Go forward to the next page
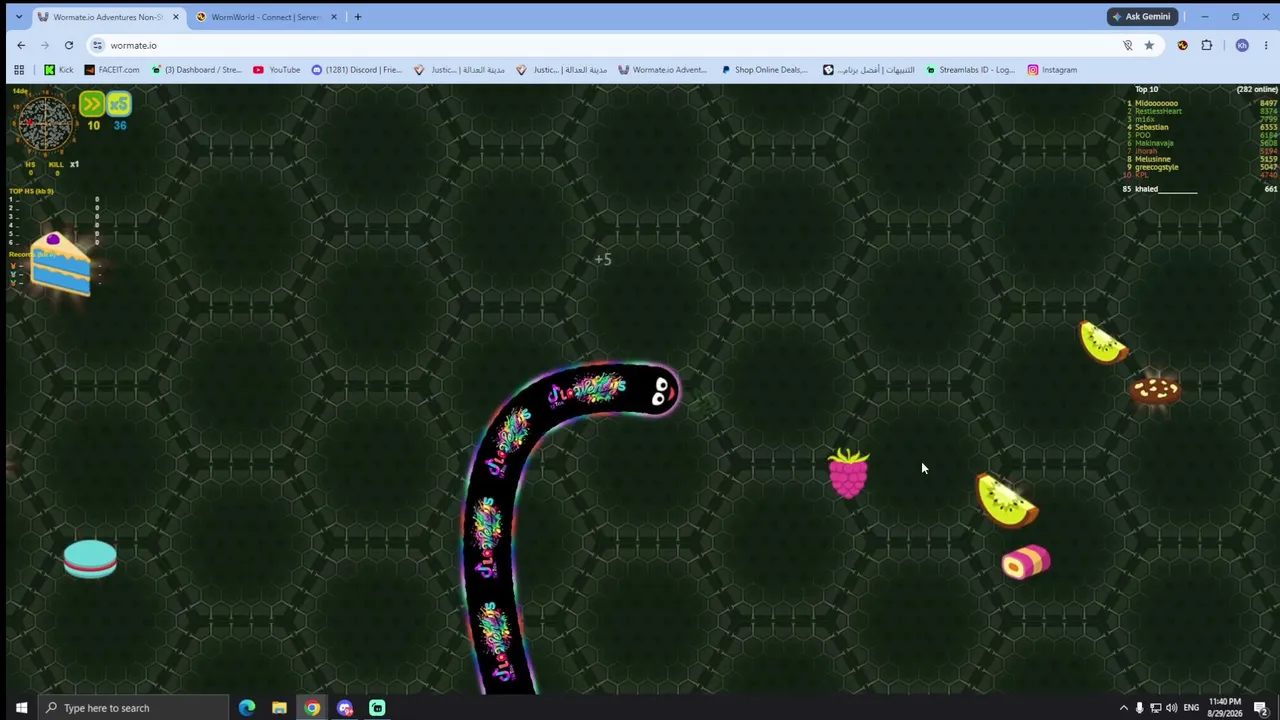This screenshot has width=1280, height=720. pos(45,45)
